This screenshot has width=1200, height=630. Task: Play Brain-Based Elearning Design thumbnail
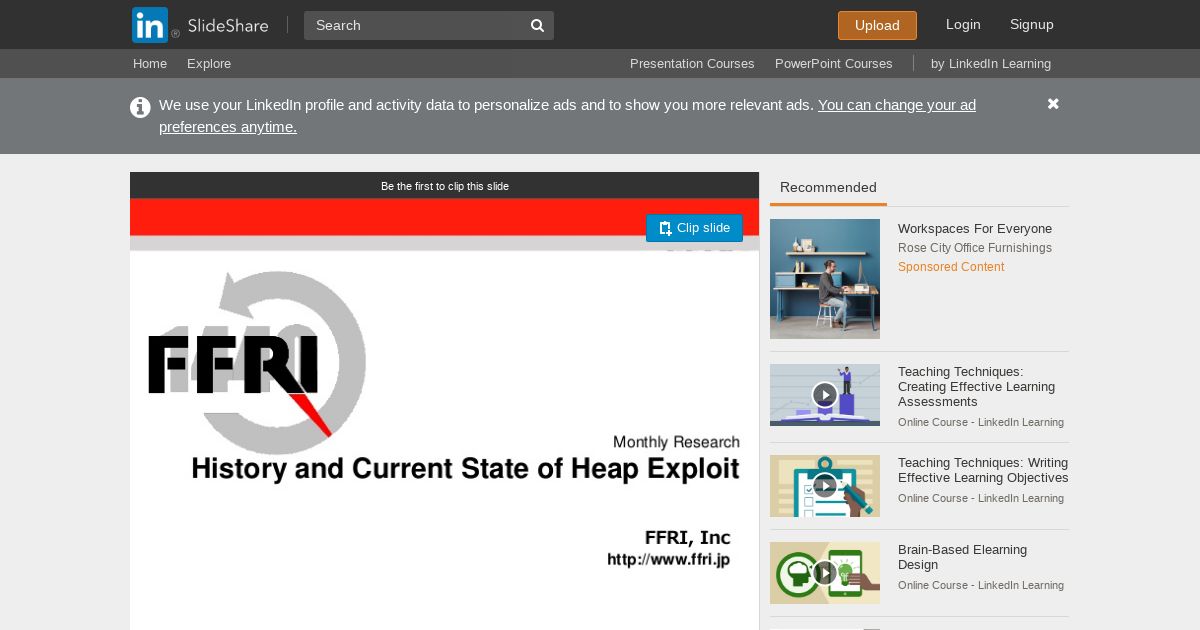pyautogui.click(x=825, y=573)
